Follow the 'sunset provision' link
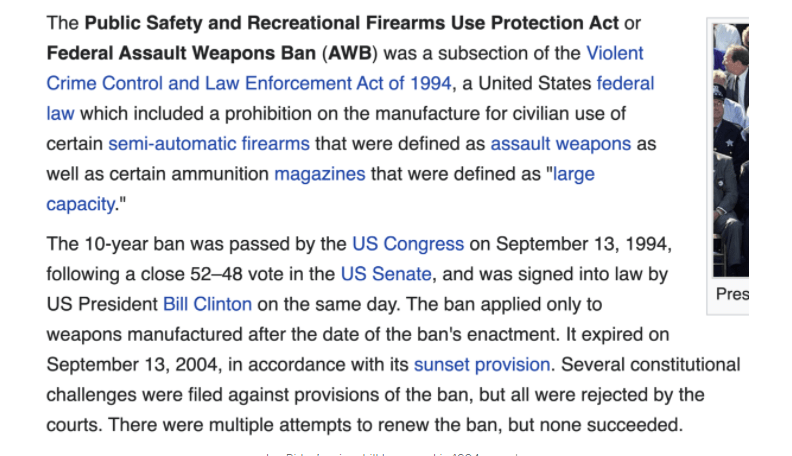This screenshot has width=792, height=456. pos(481,364)
